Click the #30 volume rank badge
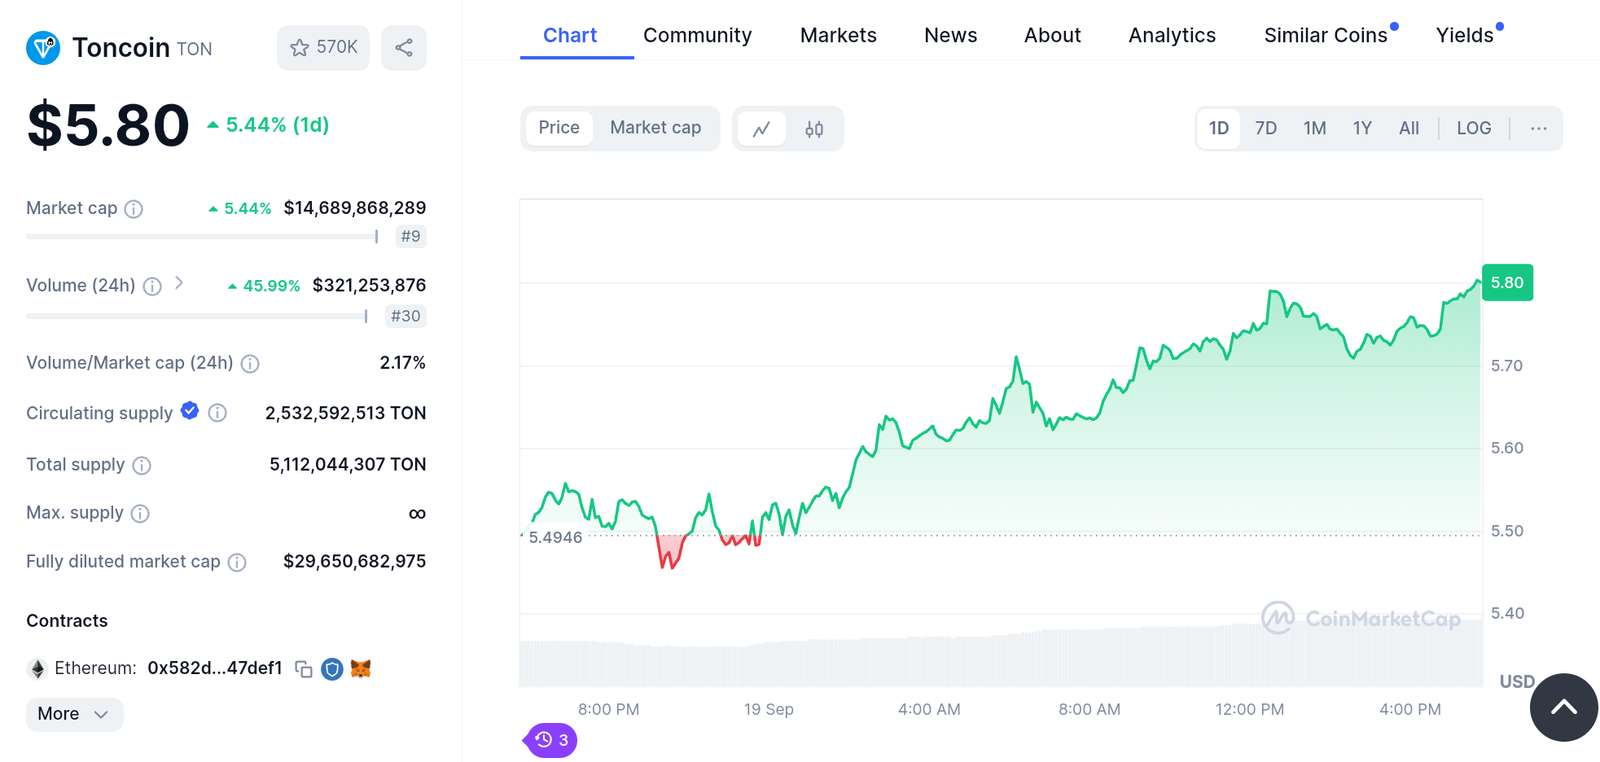1600x762 pixels. pyautogui.click(x=405, y=316)
